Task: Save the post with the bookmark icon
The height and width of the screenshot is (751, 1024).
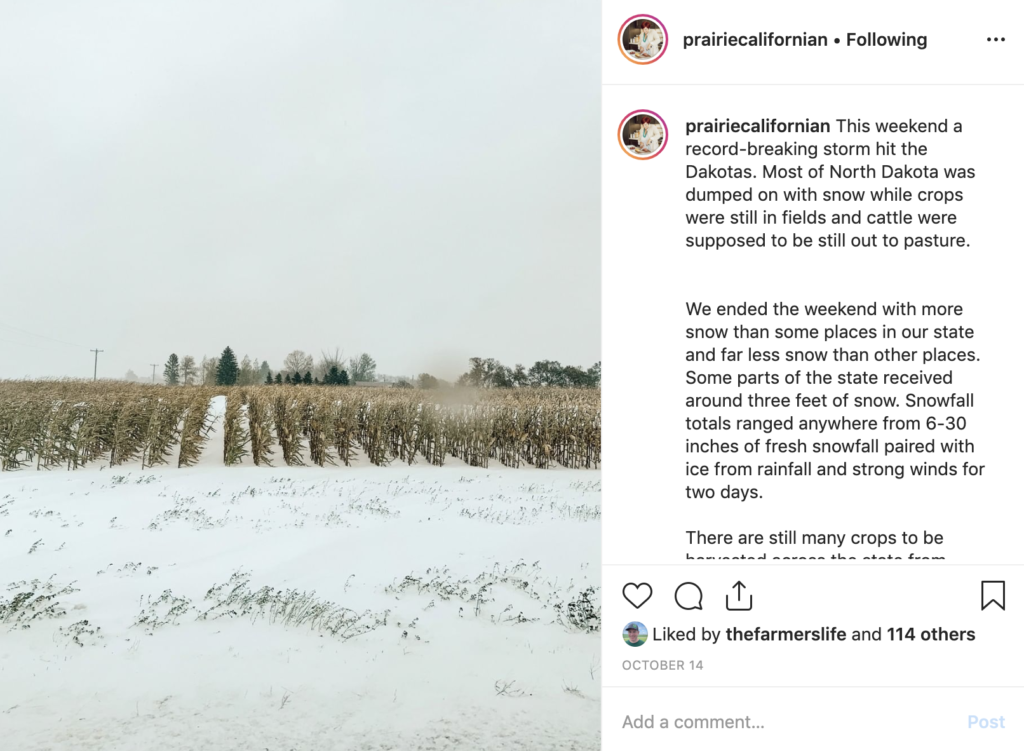Action: point(993,596)
